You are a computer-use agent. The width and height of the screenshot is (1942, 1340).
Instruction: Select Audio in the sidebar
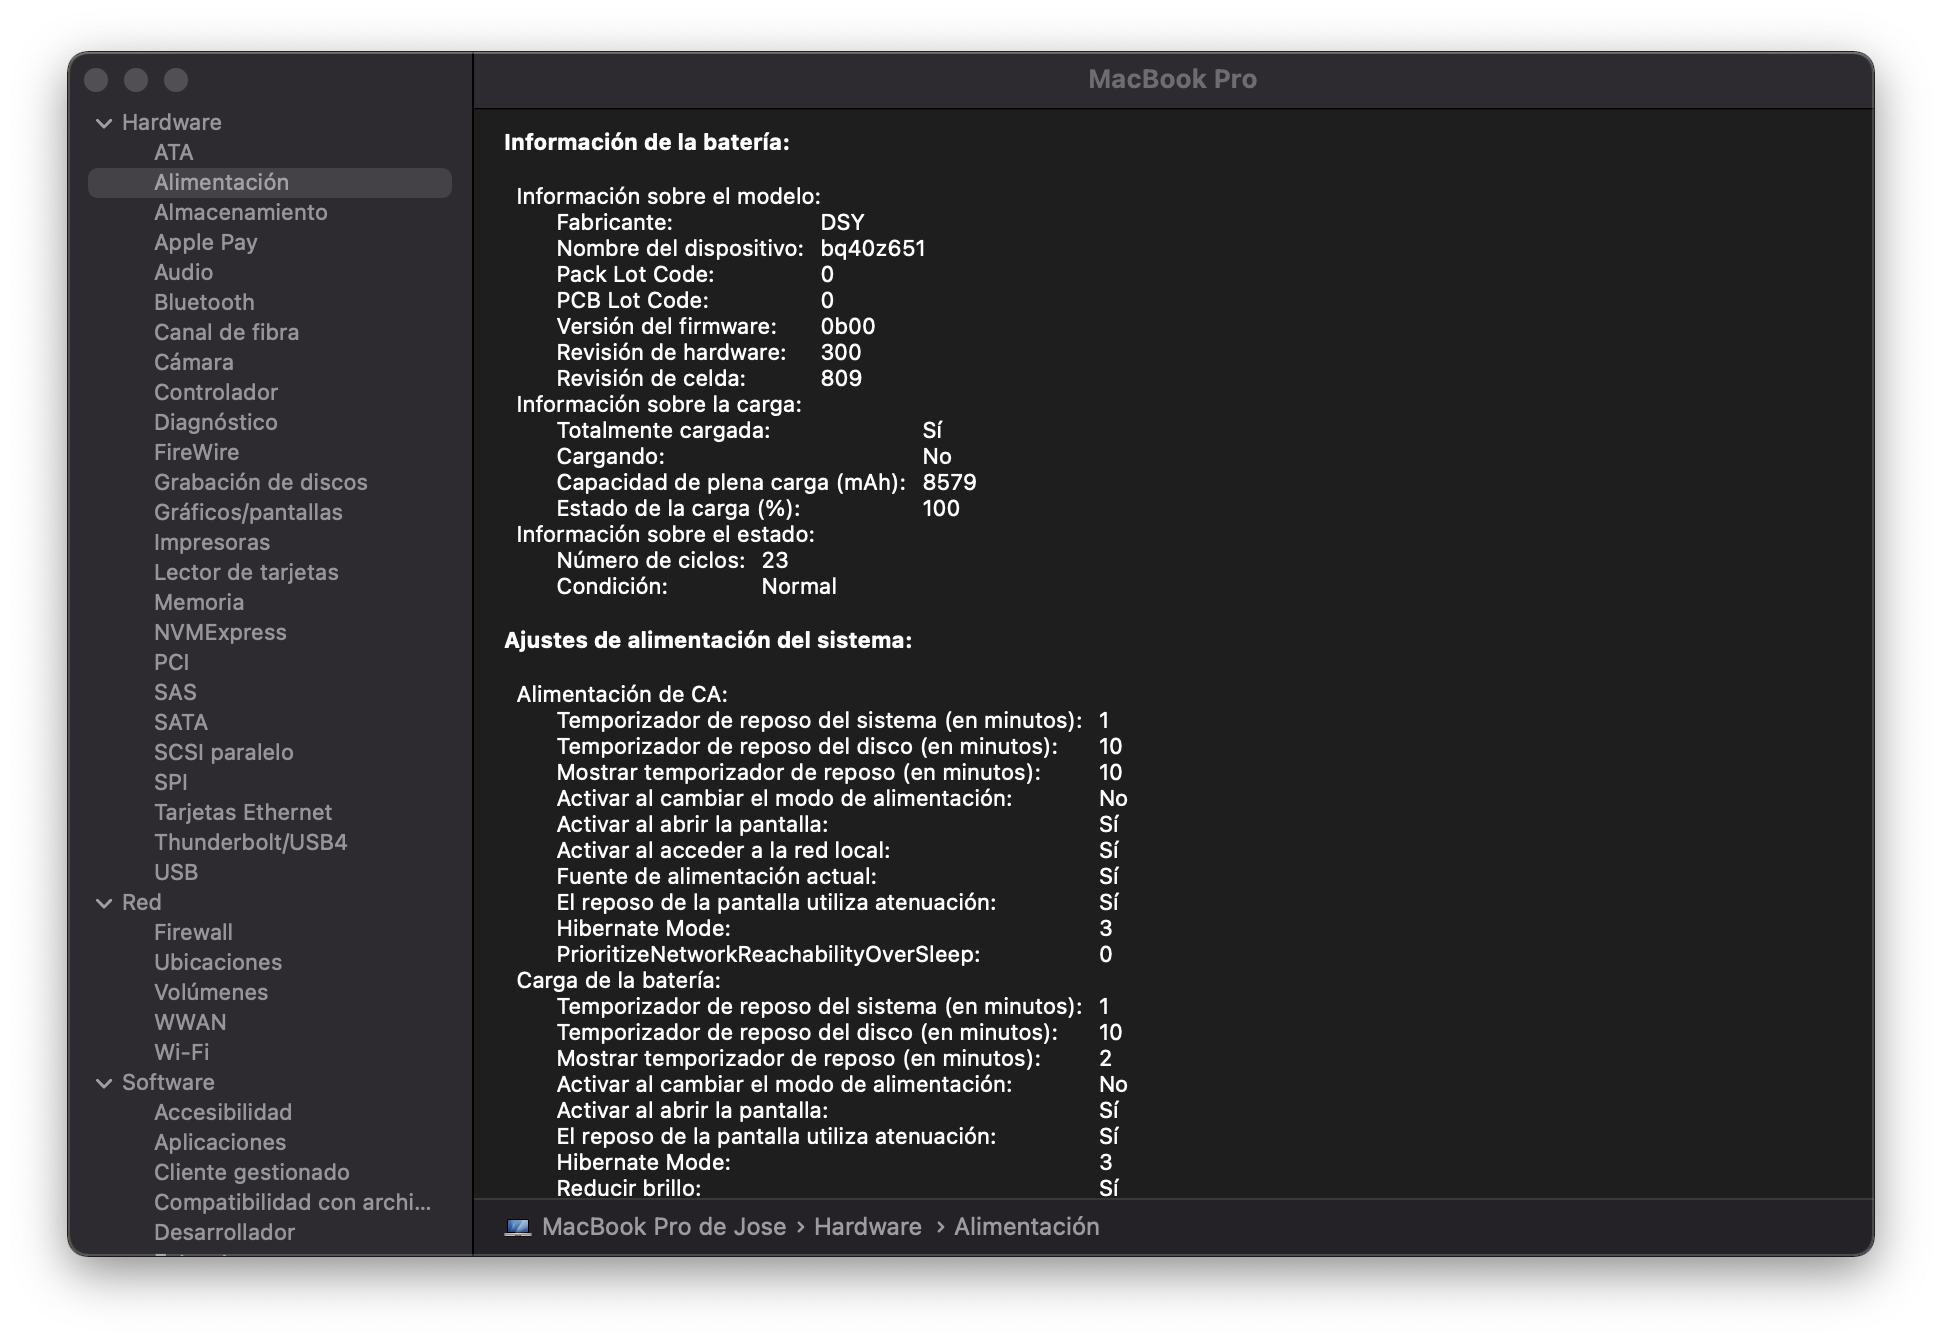pyautogui.click(x=183, y=272)
